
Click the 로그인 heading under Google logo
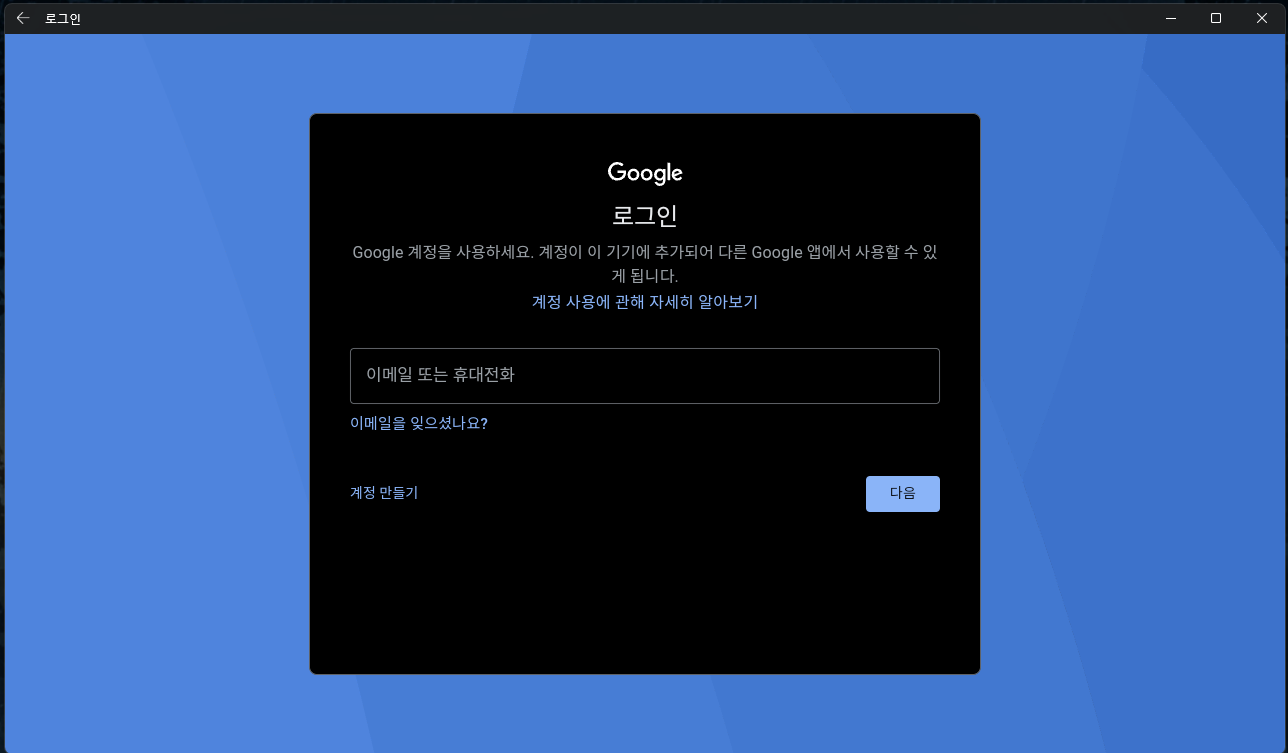(x=645, y=215)
